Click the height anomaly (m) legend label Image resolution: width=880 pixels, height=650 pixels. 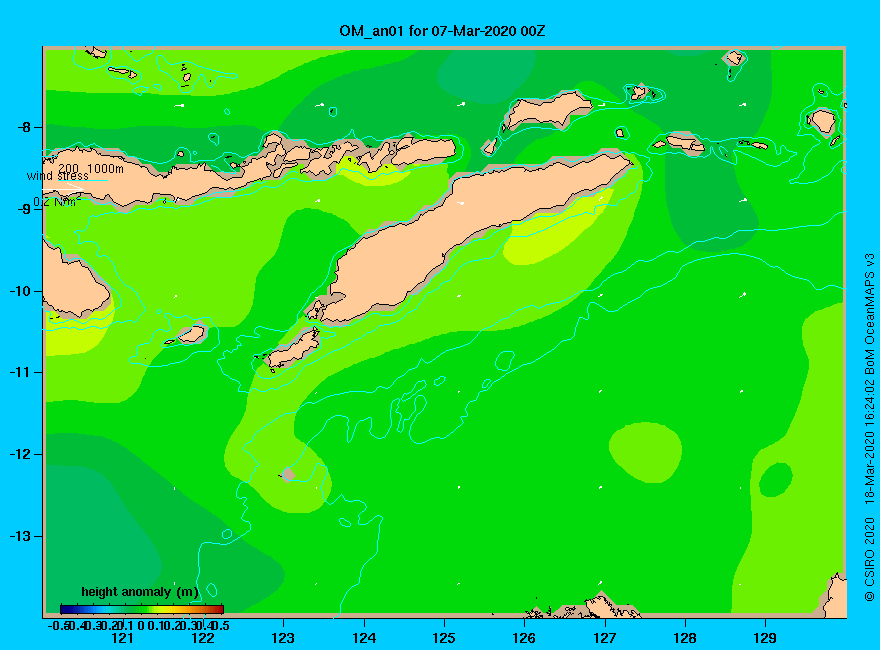coord(140,592)
